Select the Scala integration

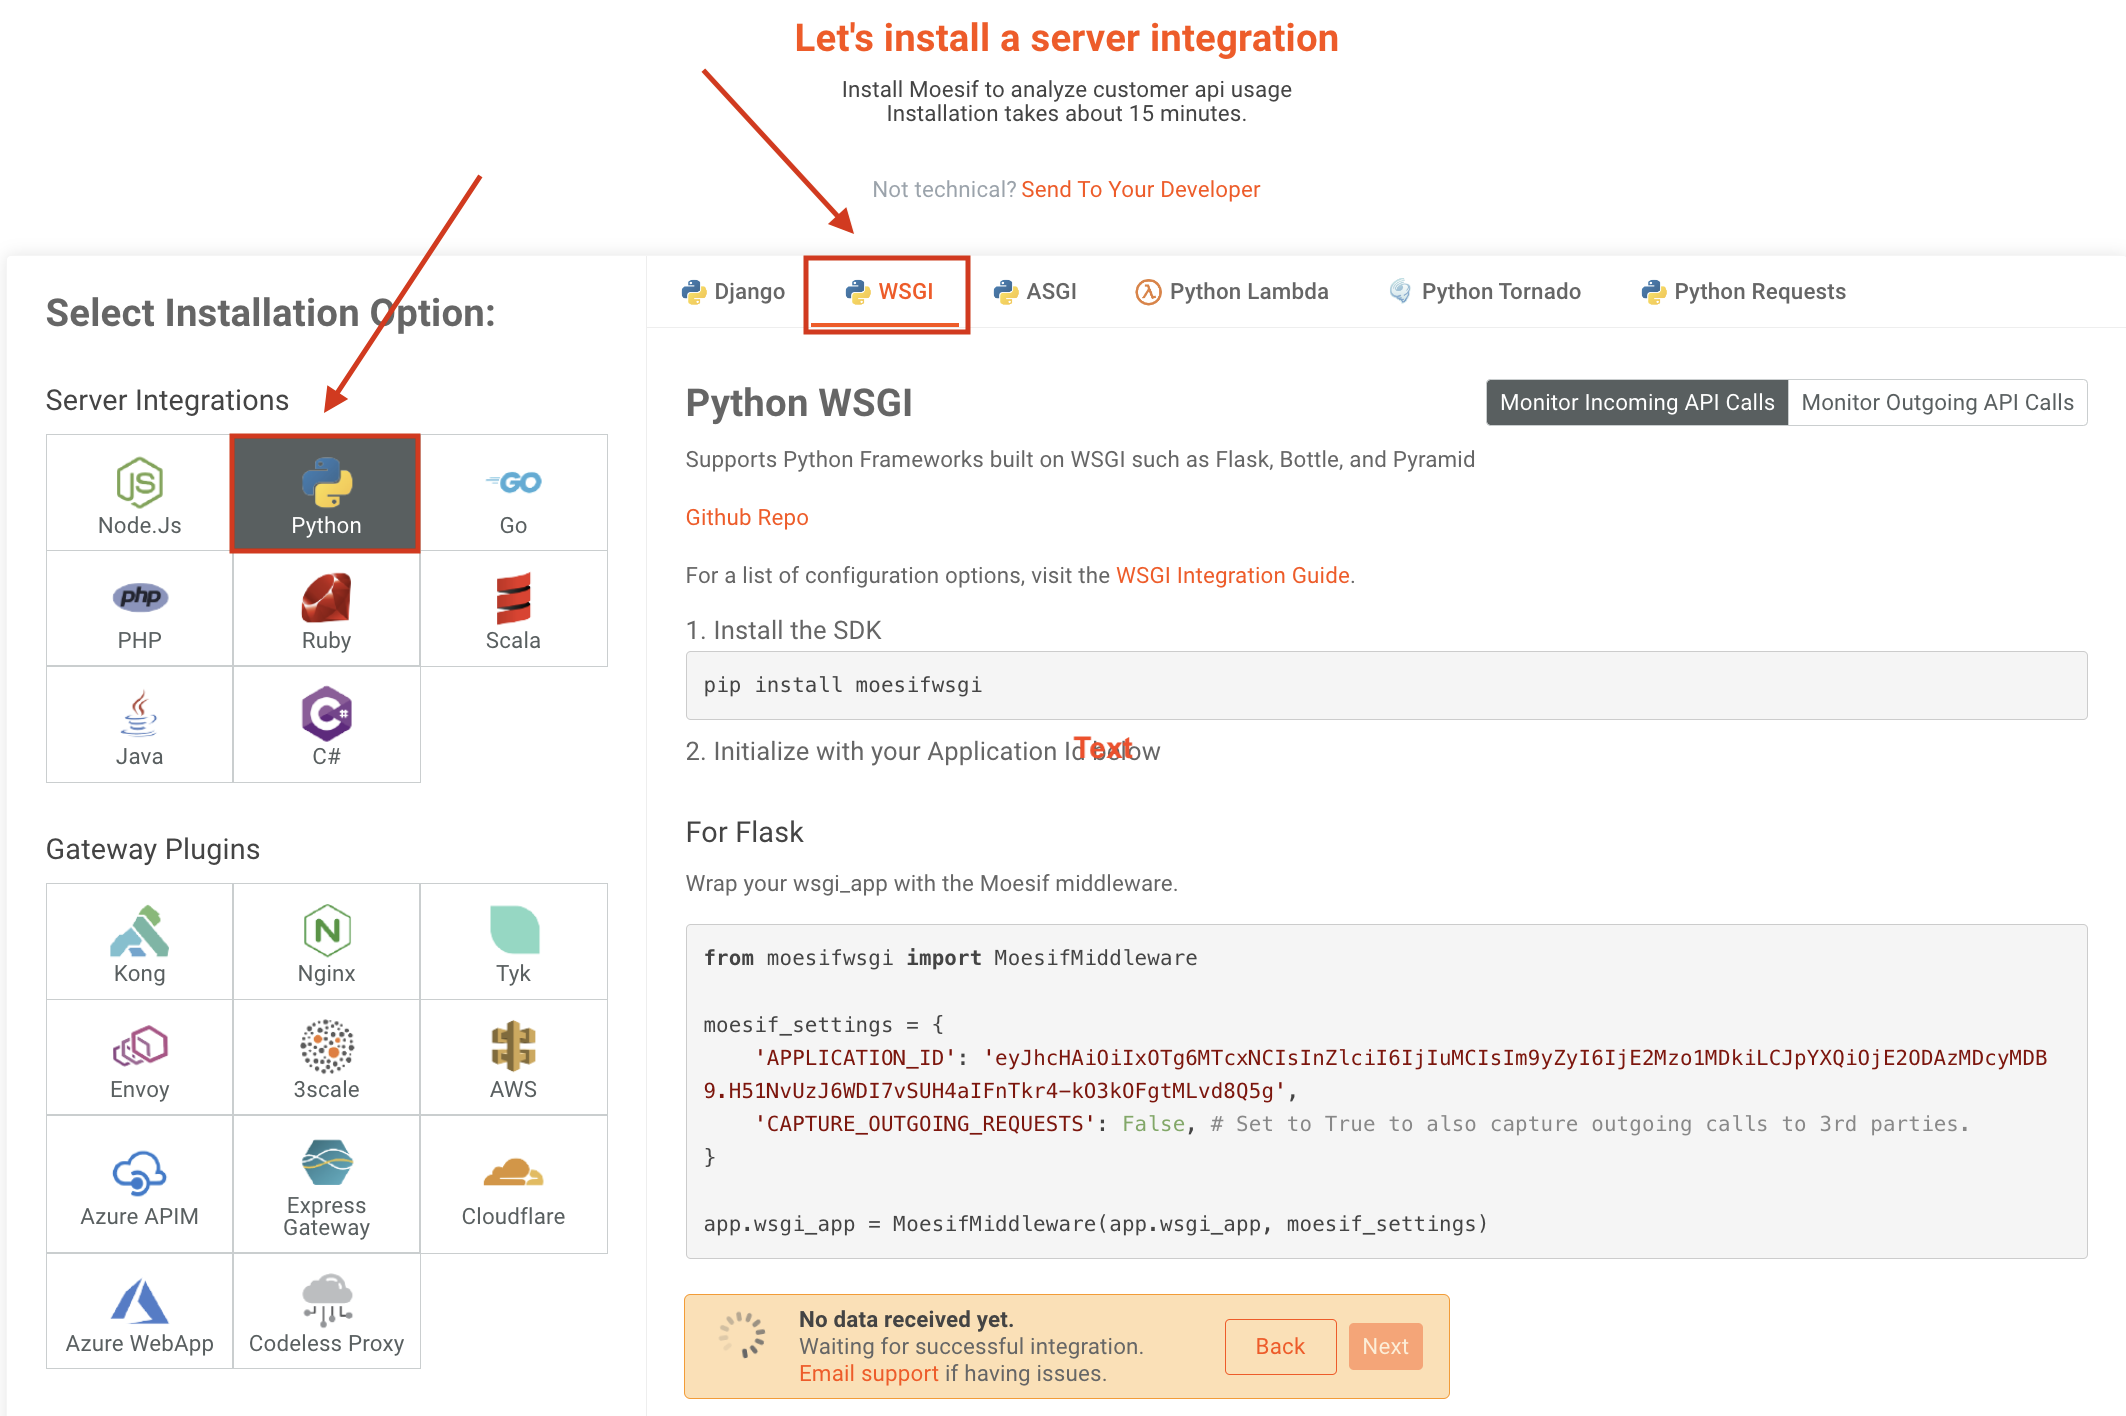[x=513, y=609]
